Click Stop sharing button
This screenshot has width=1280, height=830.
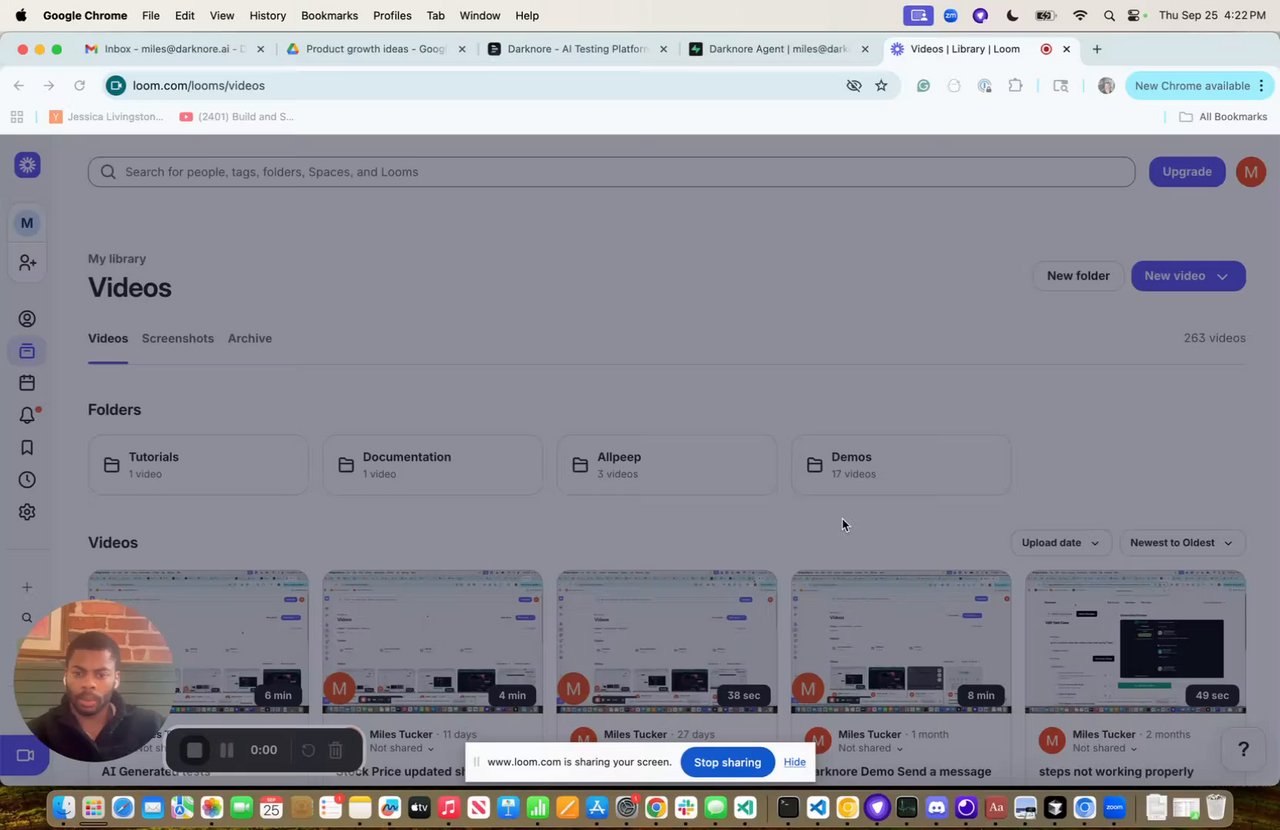728,762
